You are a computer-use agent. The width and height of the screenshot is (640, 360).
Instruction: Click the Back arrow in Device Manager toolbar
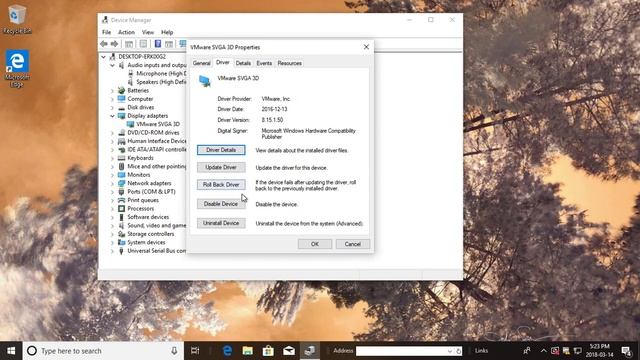(x=104, y=44)
